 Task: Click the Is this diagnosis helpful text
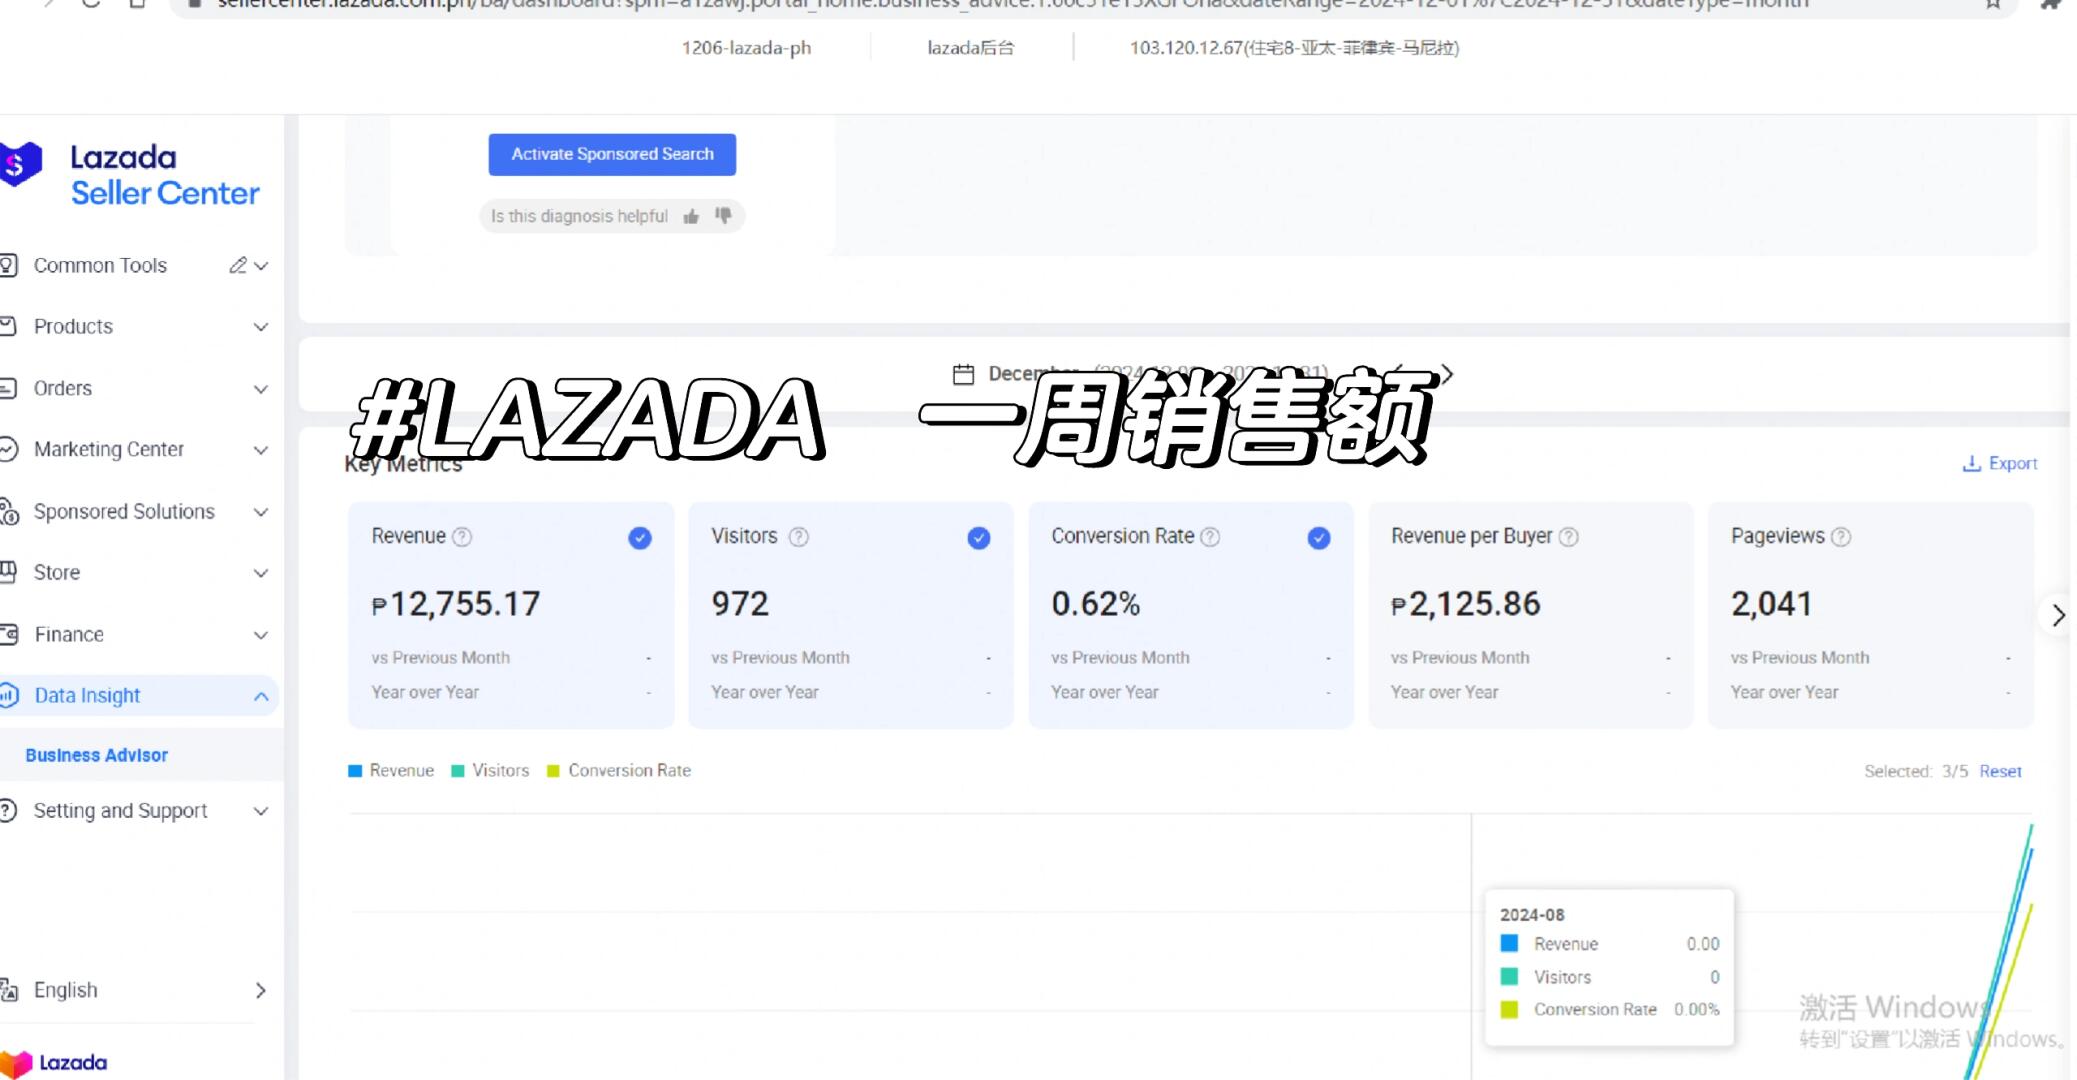coord(579,216)
